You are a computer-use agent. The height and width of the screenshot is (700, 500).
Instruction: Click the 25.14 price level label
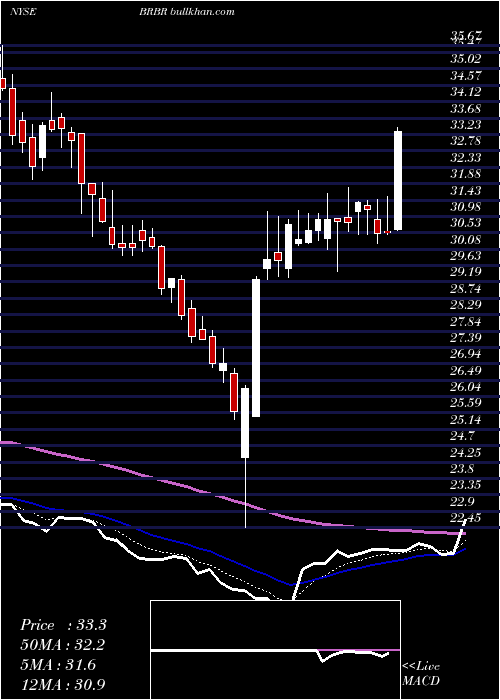click(465, 420)
